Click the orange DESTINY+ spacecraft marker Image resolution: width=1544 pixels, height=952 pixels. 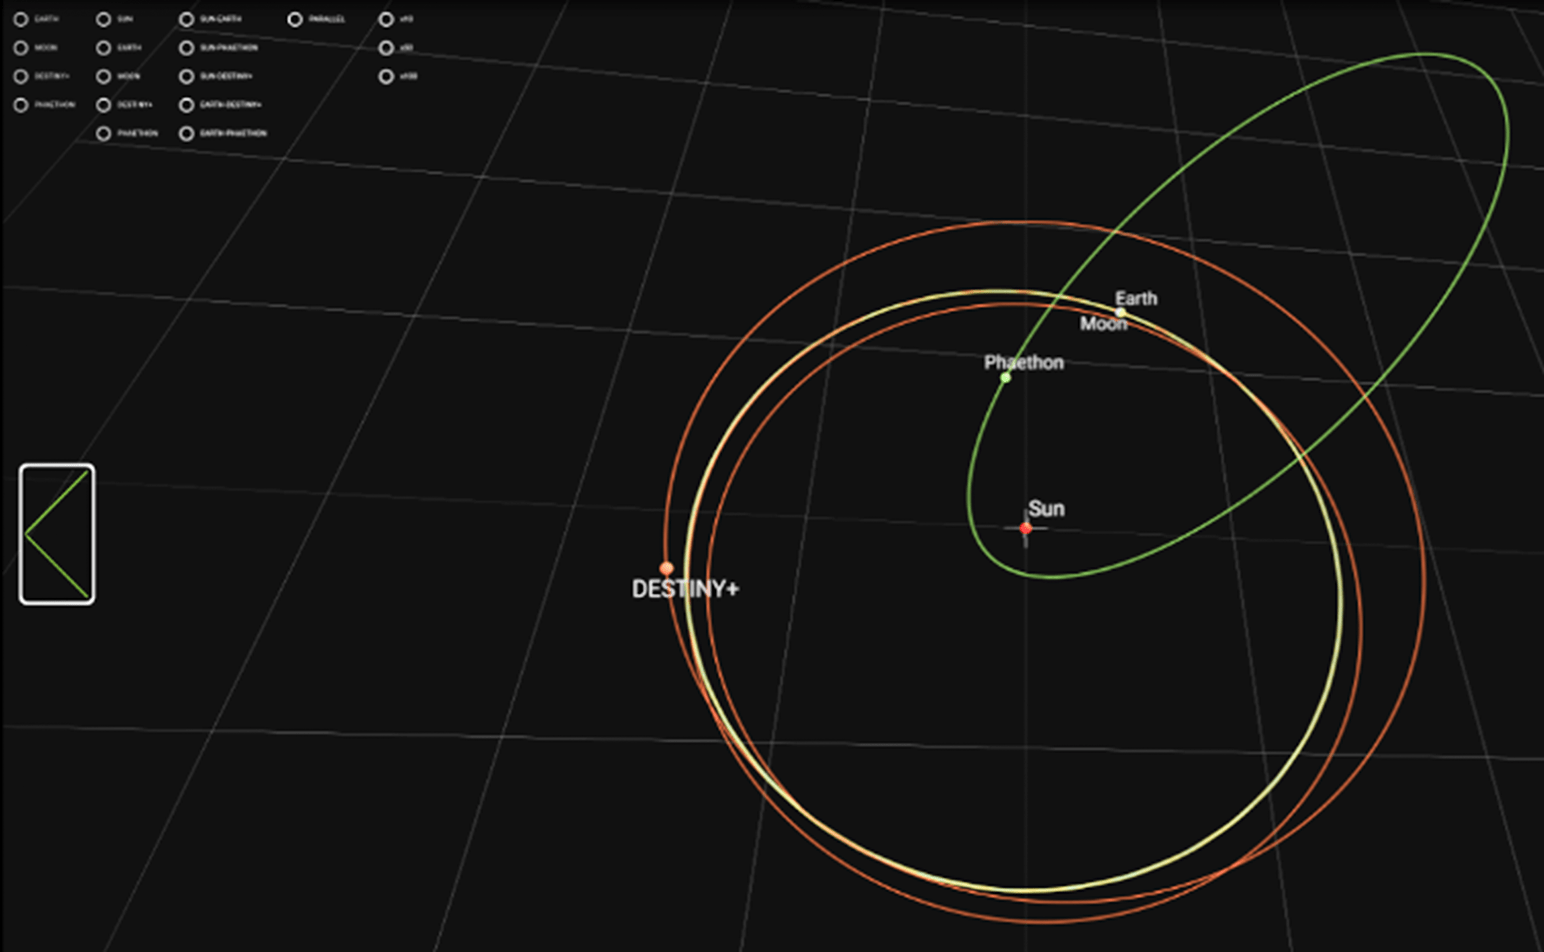[667, 568]
